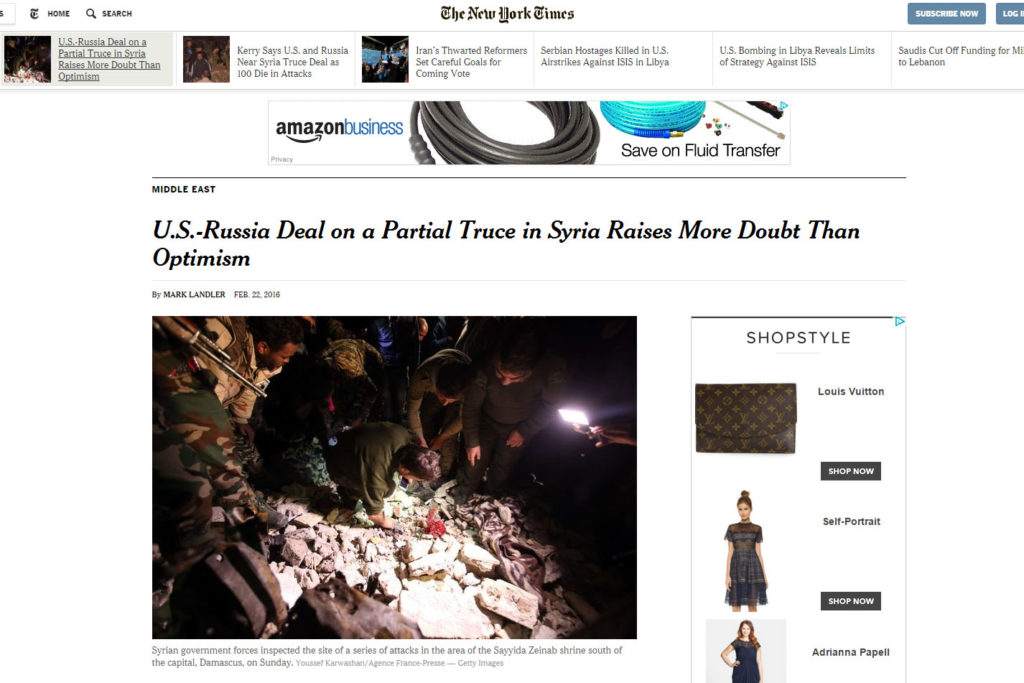Click author name MARK LANDLER

click(194, 294)
